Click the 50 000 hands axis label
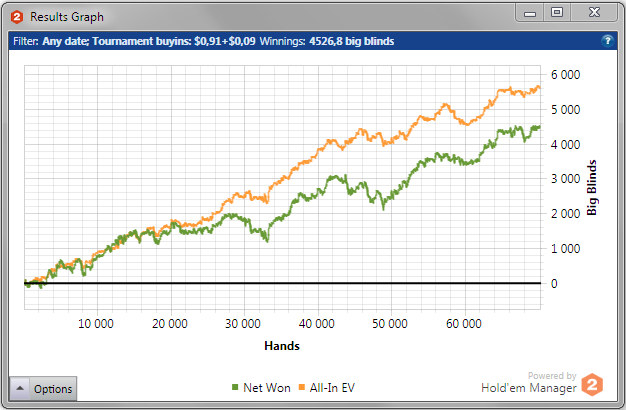626x410 pixels. [x=390, y=323]
